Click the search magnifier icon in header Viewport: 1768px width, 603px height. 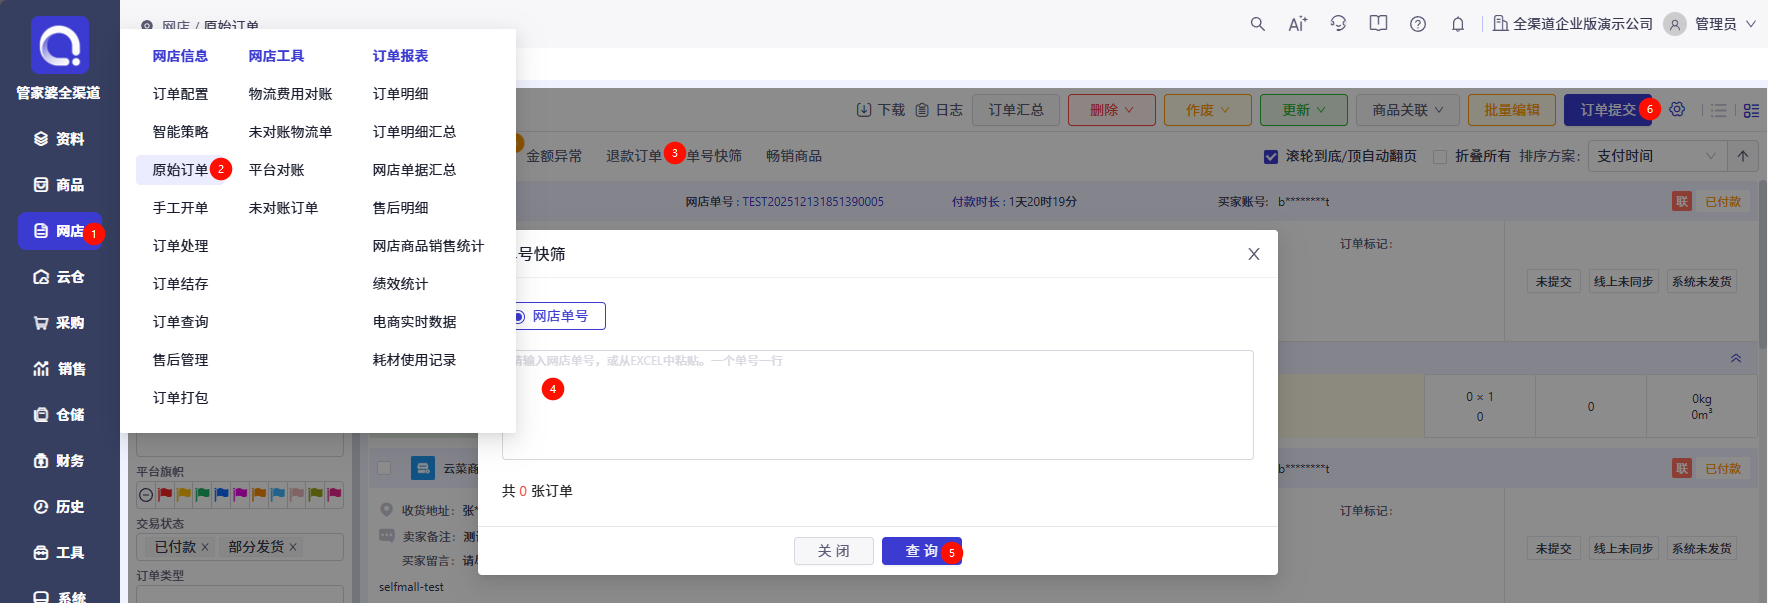coord(1258,24)
